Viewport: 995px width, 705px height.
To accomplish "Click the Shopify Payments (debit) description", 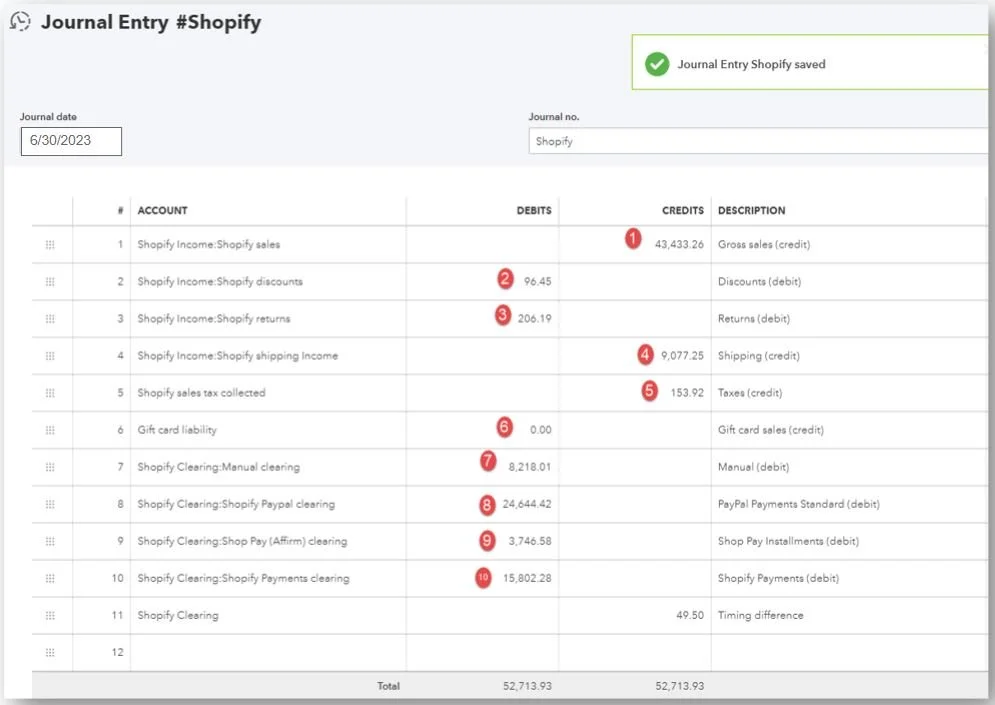I will 778,578.
